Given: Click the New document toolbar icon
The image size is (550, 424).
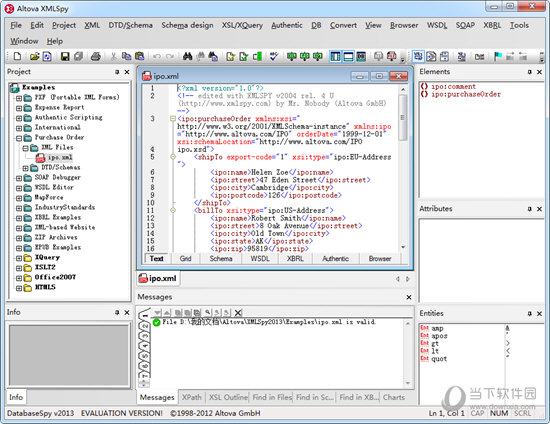Looking at the screenshot, I should 17,56.
